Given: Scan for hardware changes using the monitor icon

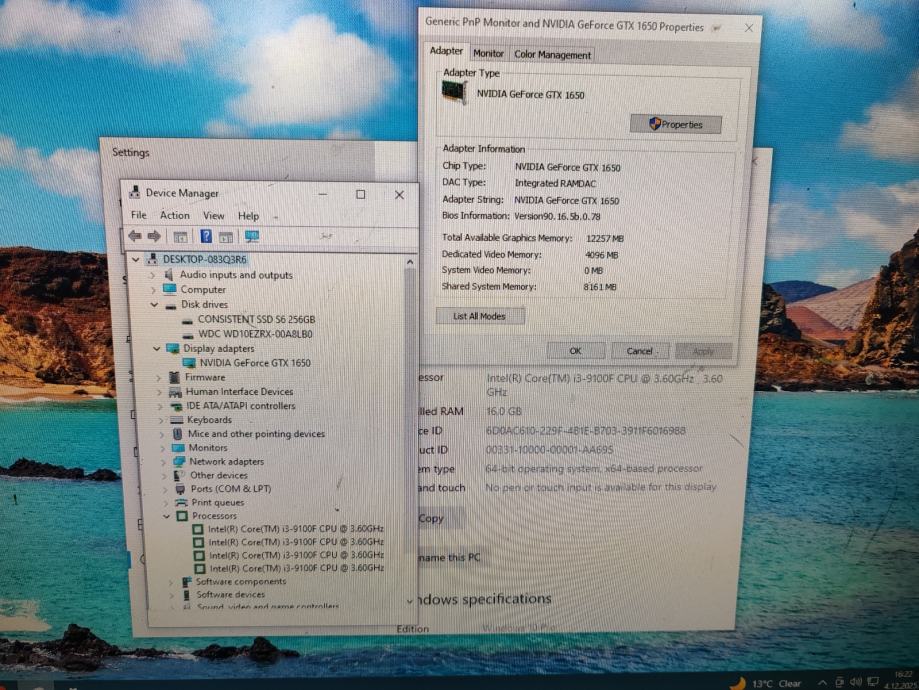Looking at the screenshot, I should pos(252,236).
